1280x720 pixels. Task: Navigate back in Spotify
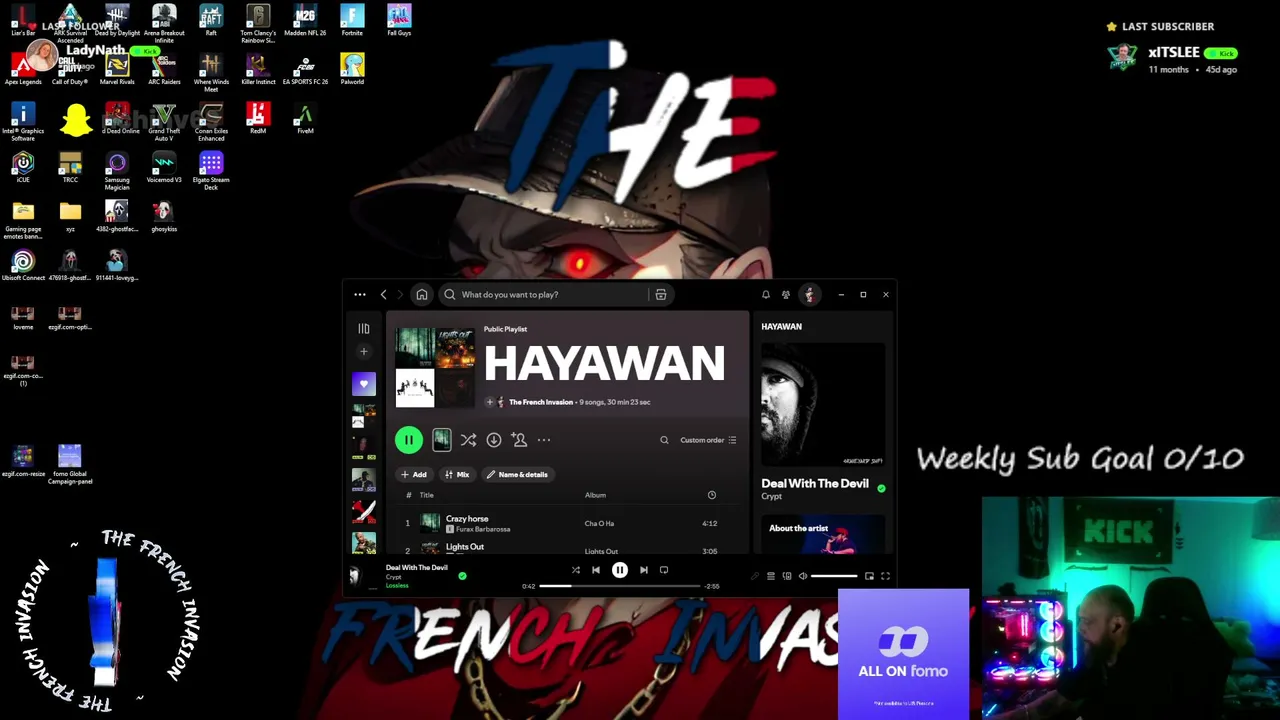(x=383, y=295)
